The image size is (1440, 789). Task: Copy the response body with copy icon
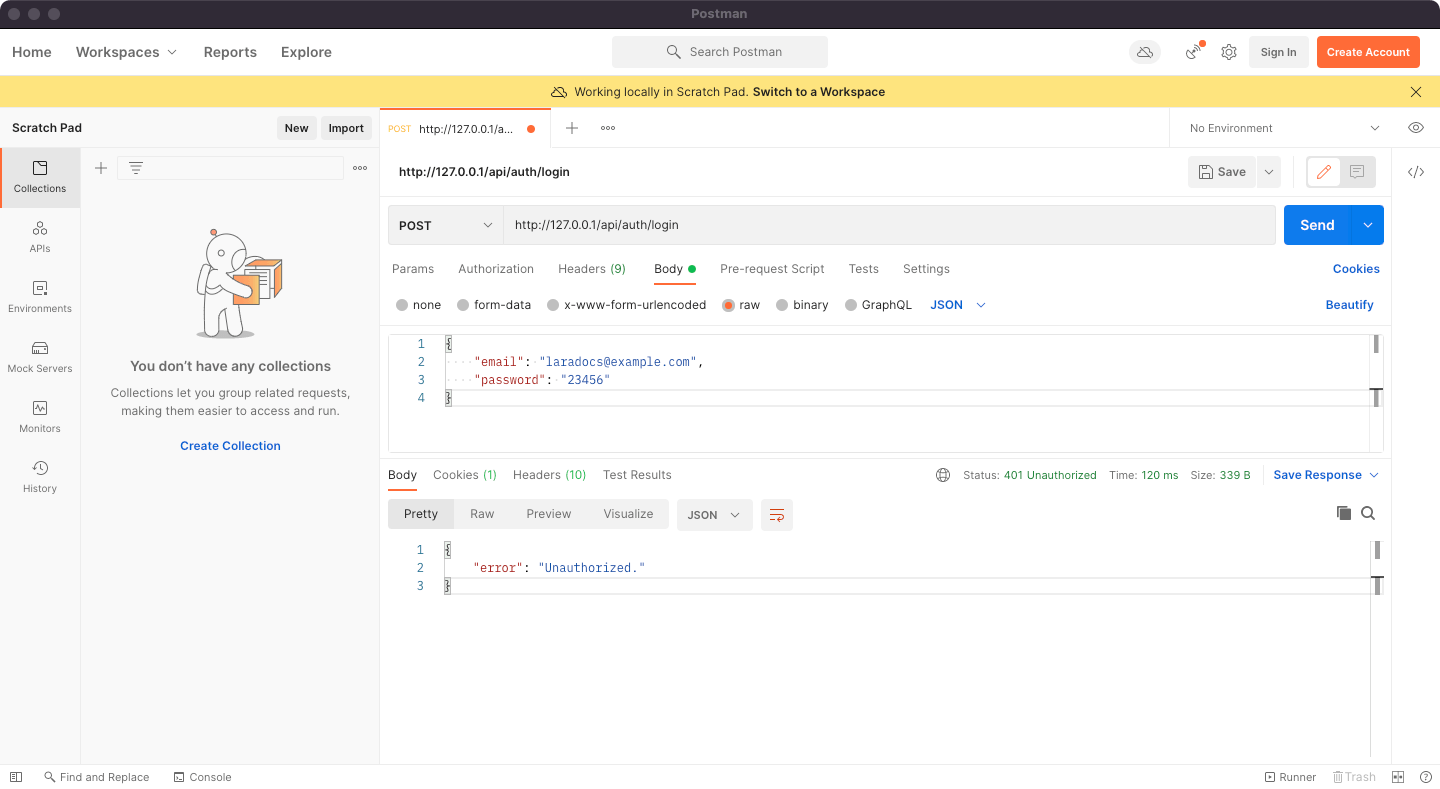(x=1344, y=513)
